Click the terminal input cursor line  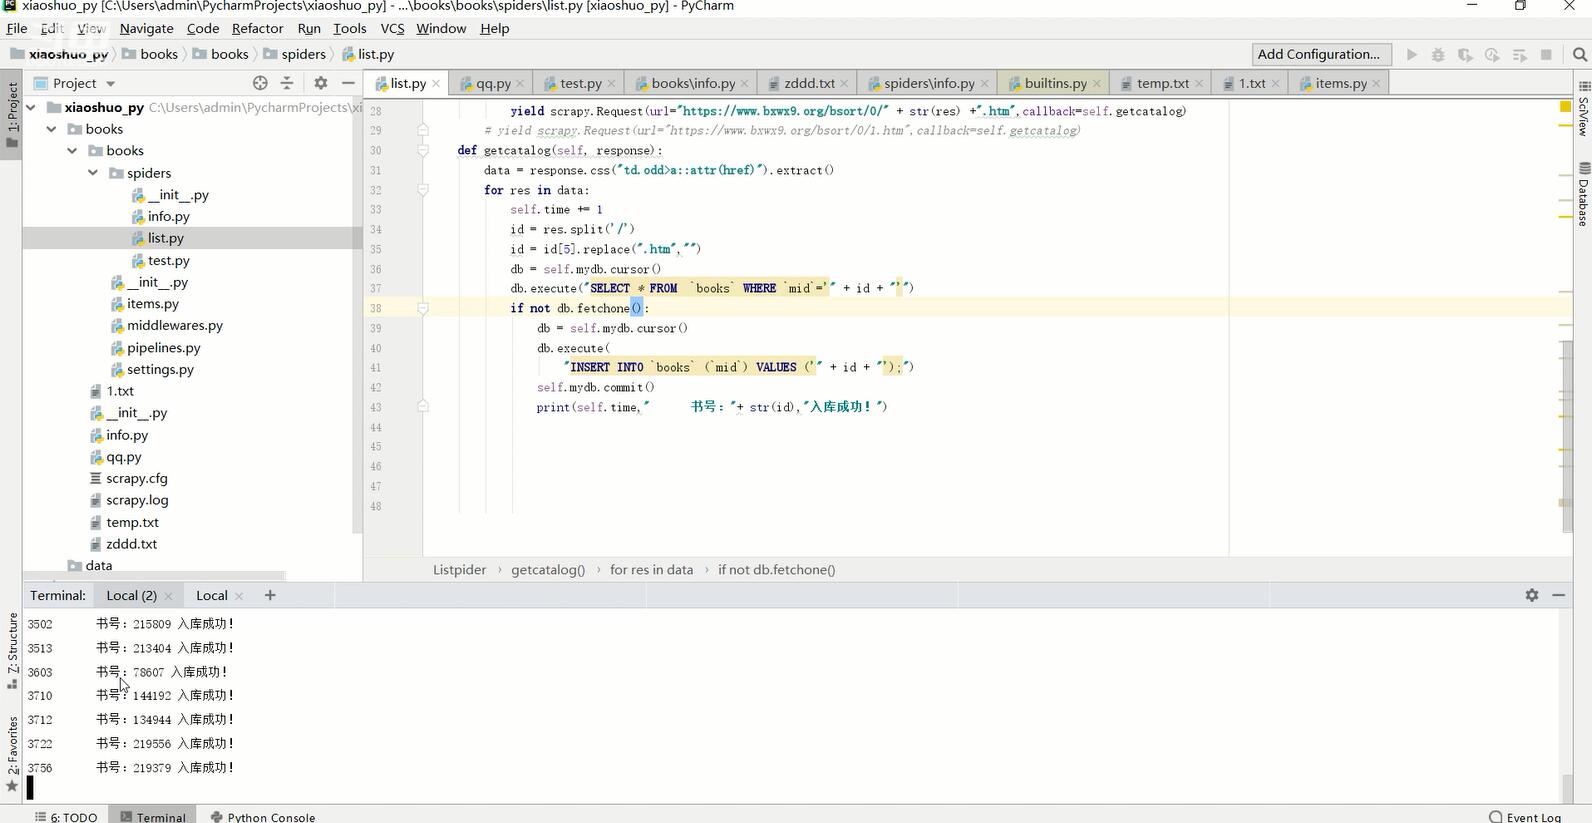pyautogui.click(x=30, y=788)
